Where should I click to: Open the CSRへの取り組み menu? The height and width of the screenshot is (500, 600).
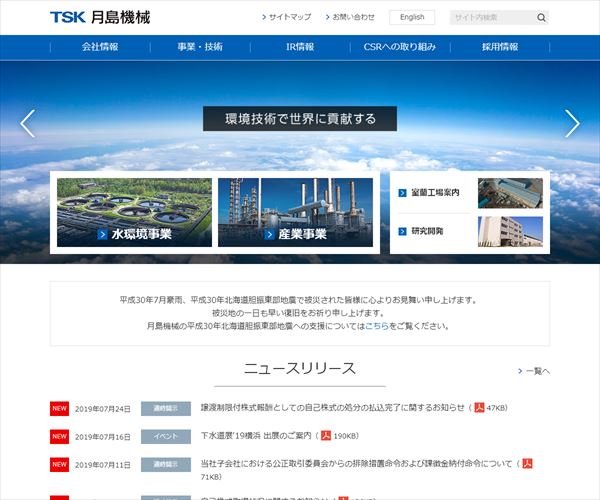point(400,47)
